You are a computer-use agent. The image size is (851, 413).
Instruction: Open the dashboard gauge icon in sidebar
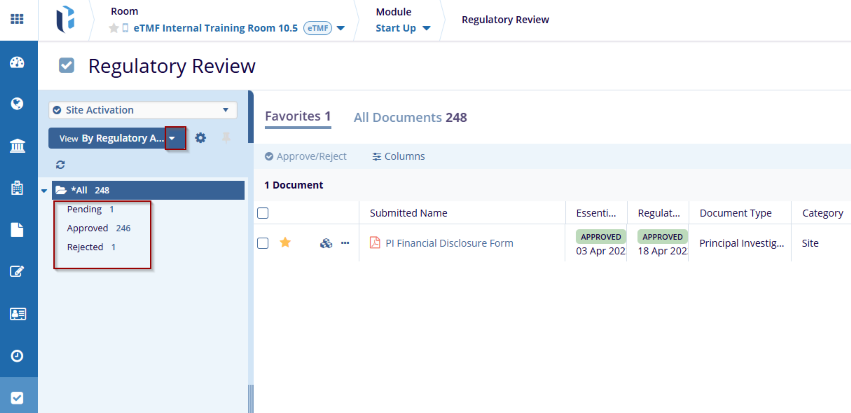[x=17, y=63]
